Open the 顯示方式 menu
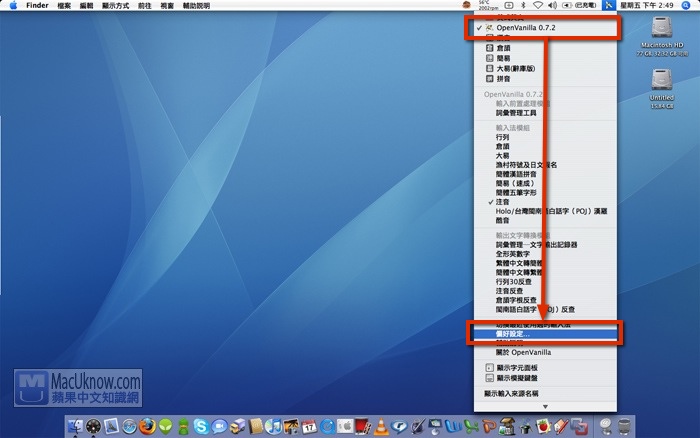Image resolution: width=700 pixels, height=438 pixels. pos(115,5)
